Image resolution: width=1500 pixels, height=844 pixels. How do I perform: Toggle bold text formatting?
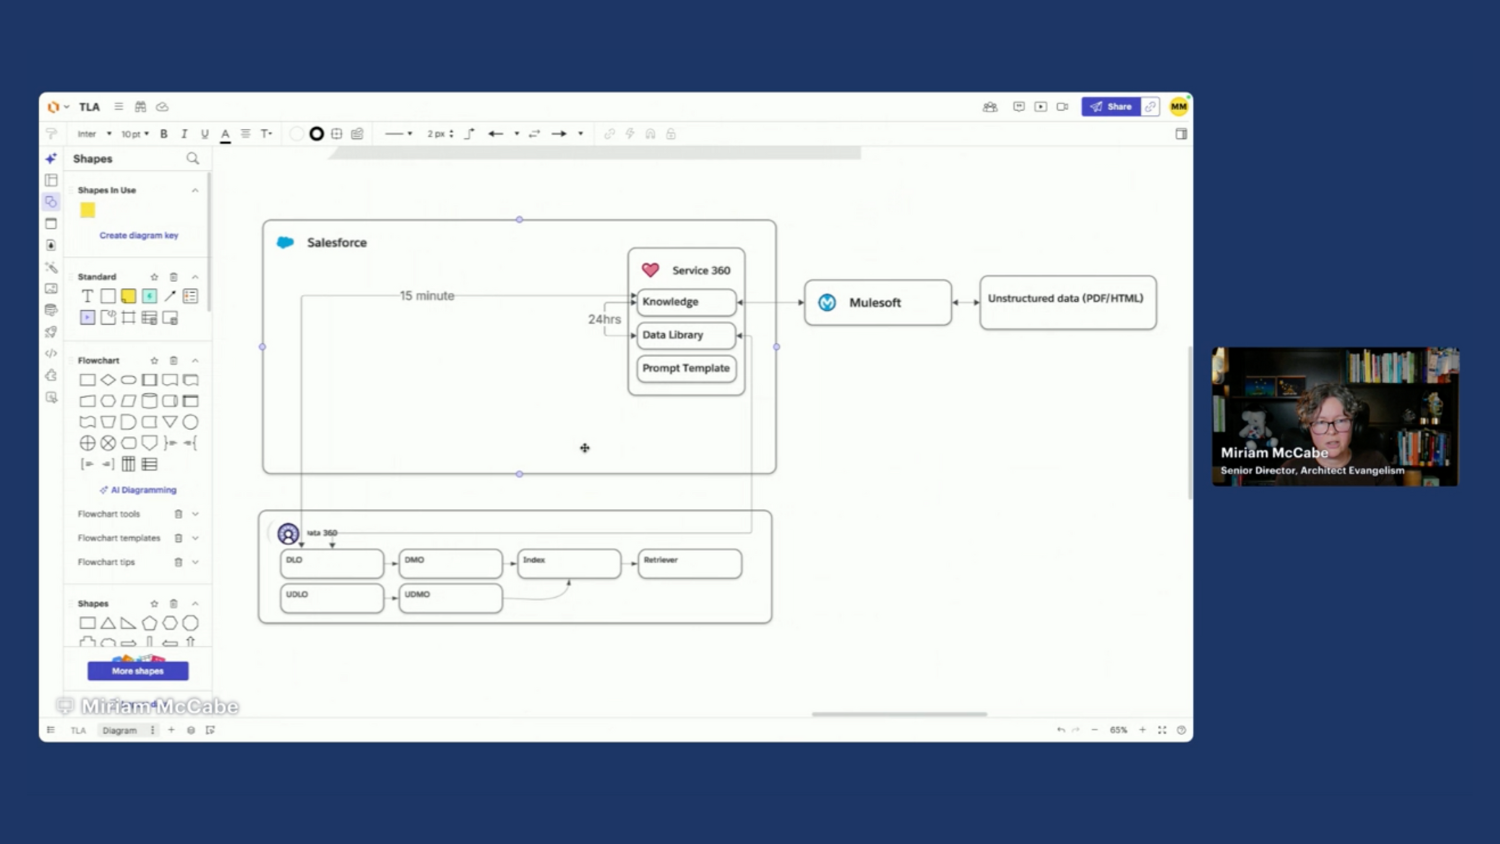[x=163, y=133]
